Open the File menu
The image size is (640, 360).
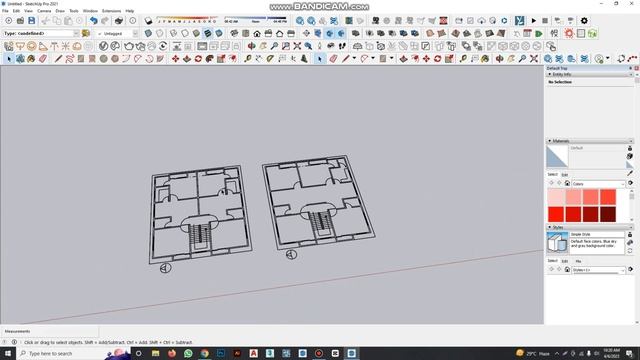pos(5,11)
